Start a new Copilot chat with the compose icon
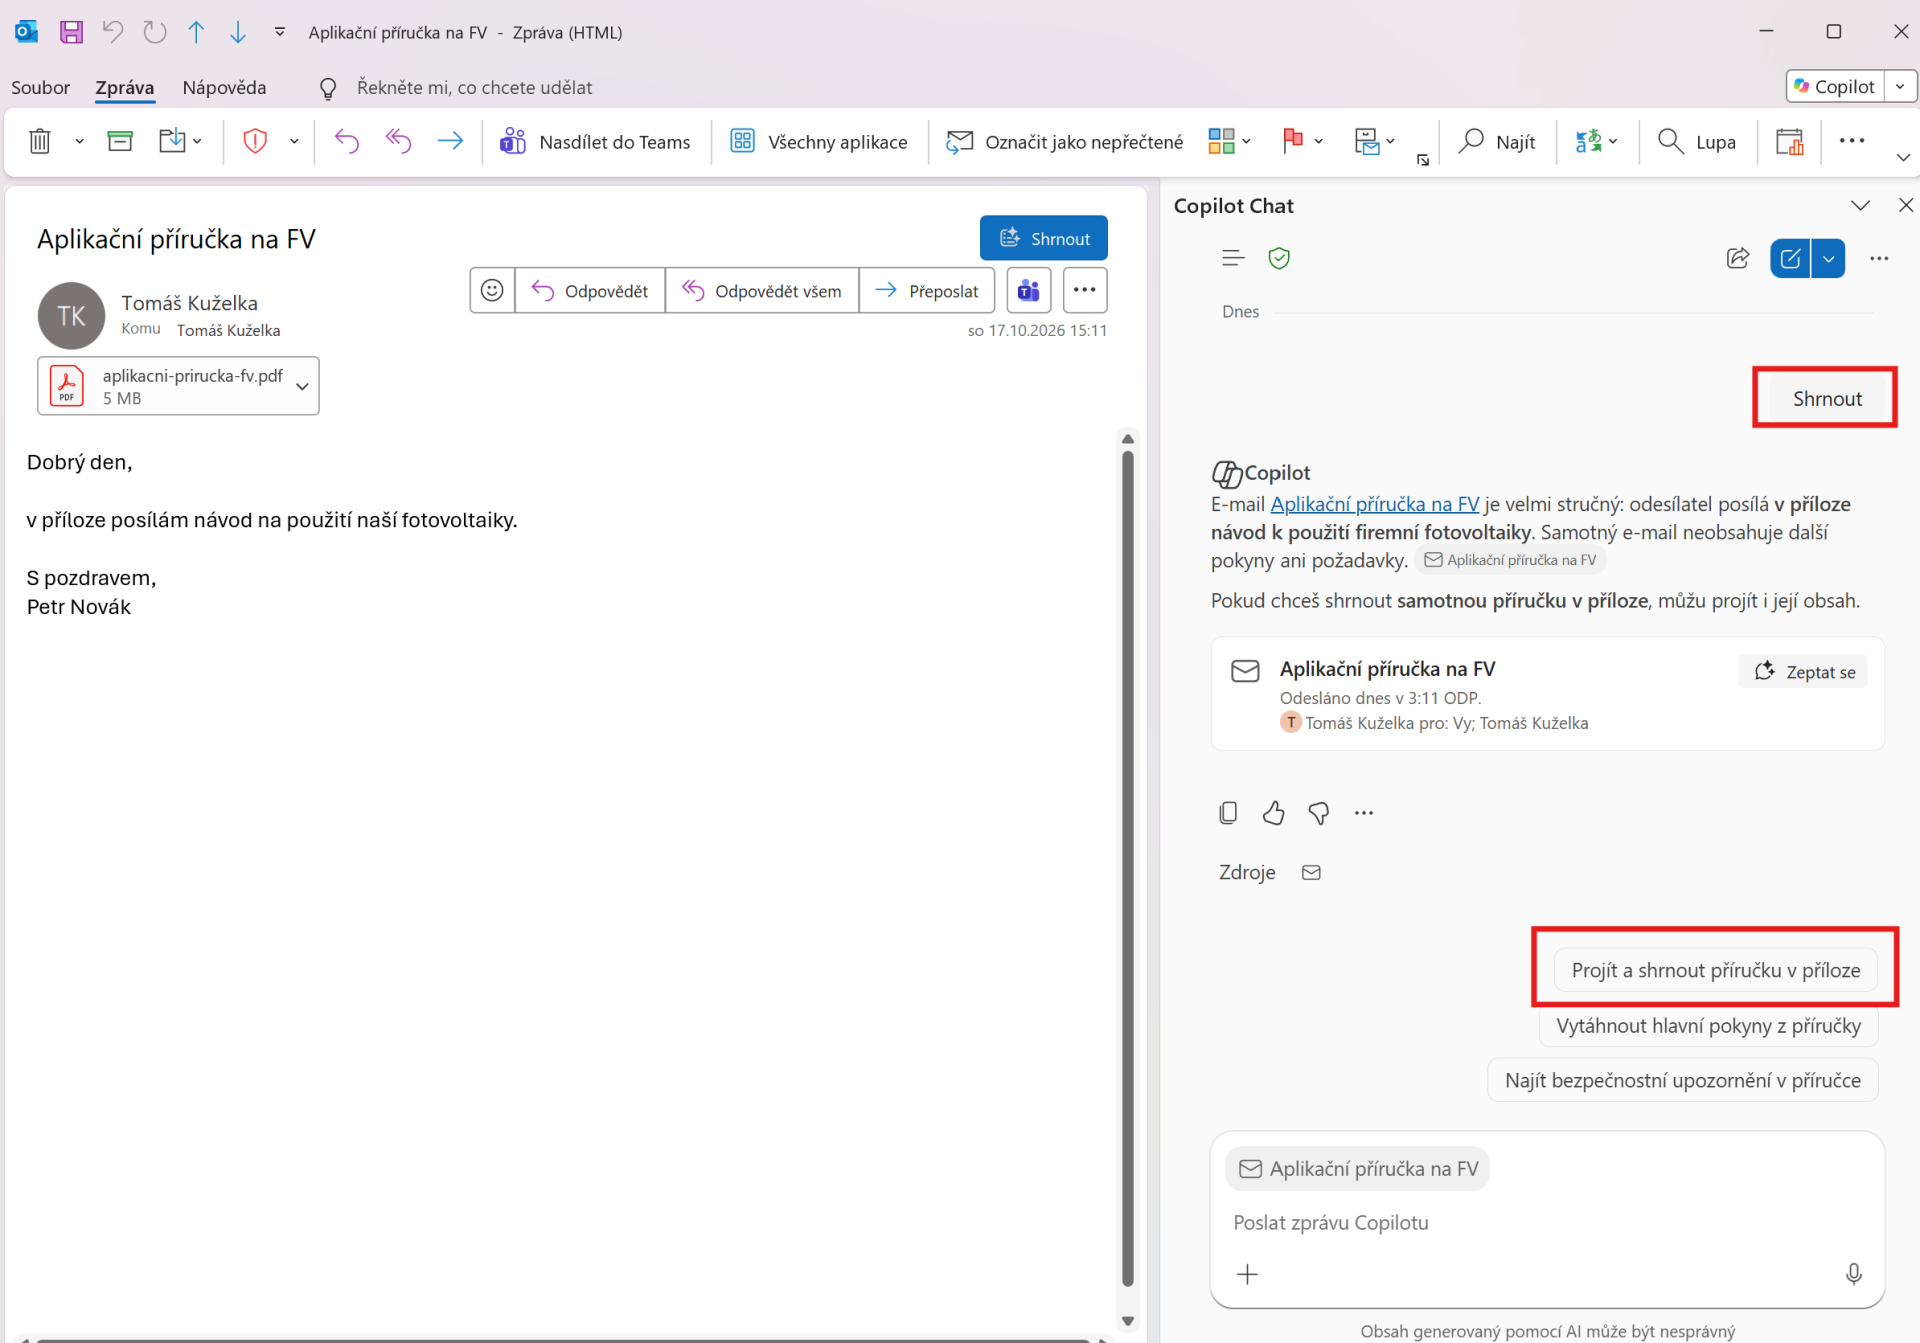The image size is (1920, 1343). click(x=1790, y=258)
